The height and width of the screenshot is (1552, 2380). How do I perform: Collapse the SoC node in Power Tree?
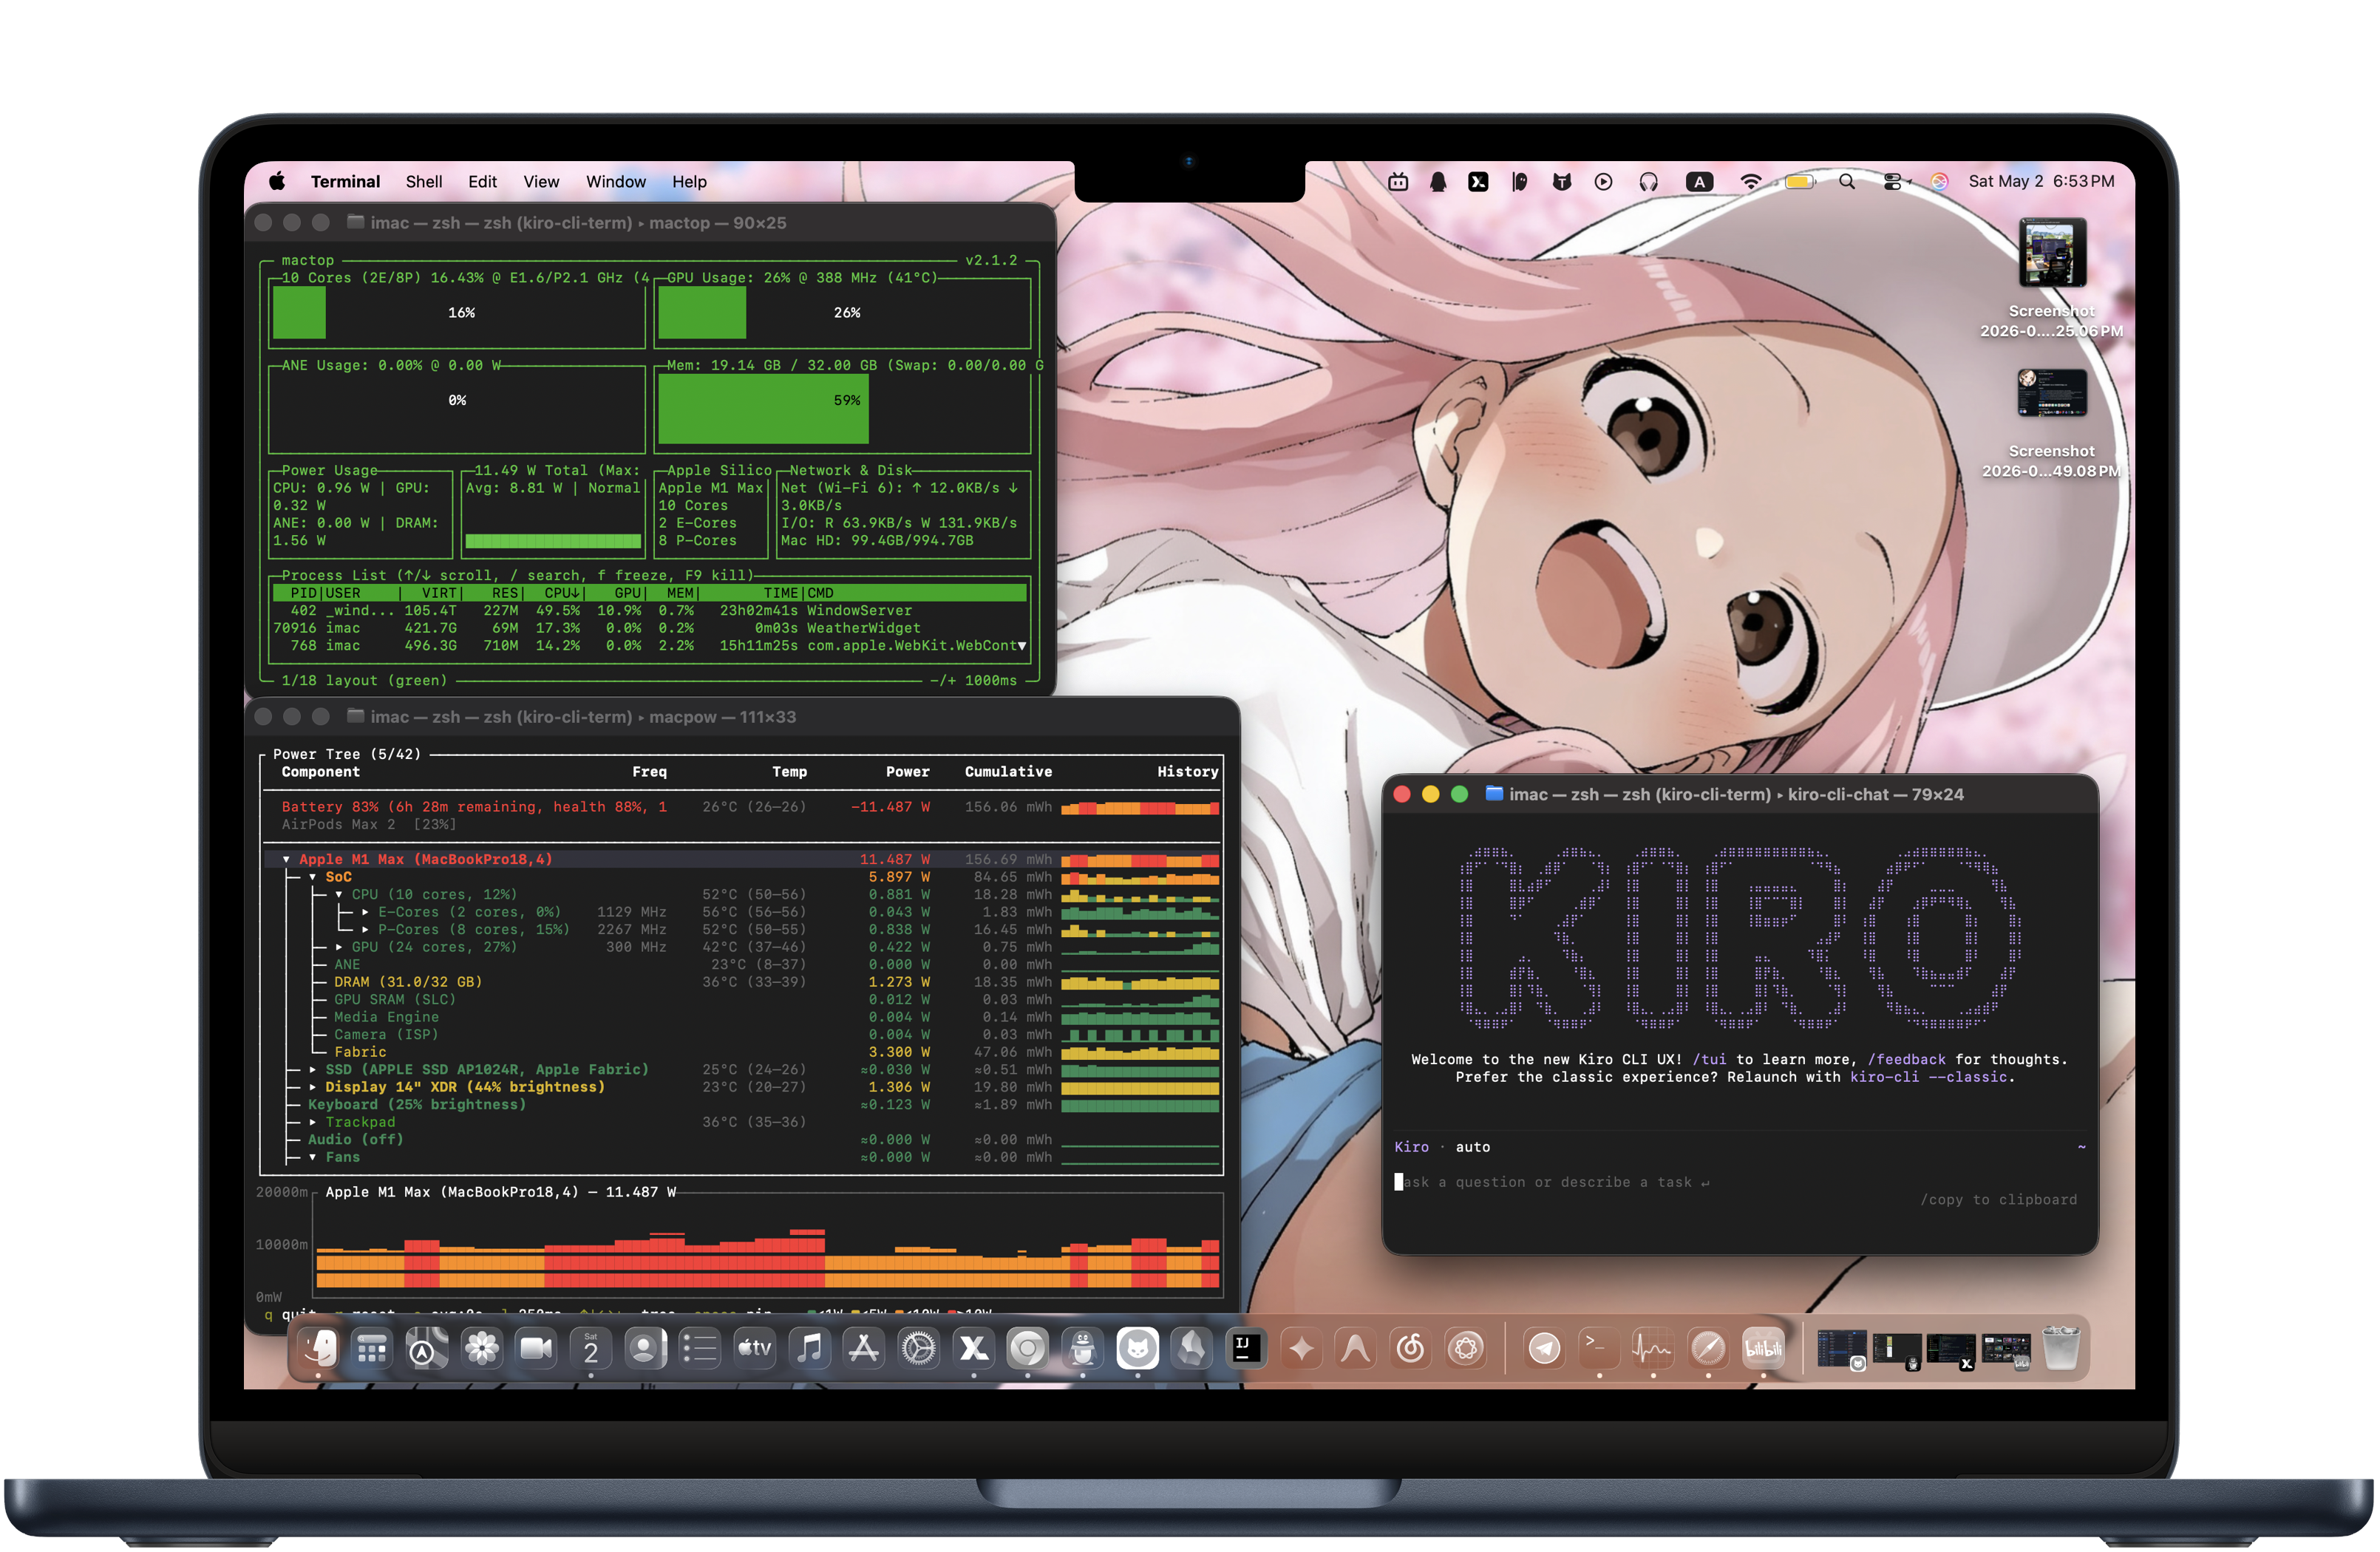coord(312,878)
